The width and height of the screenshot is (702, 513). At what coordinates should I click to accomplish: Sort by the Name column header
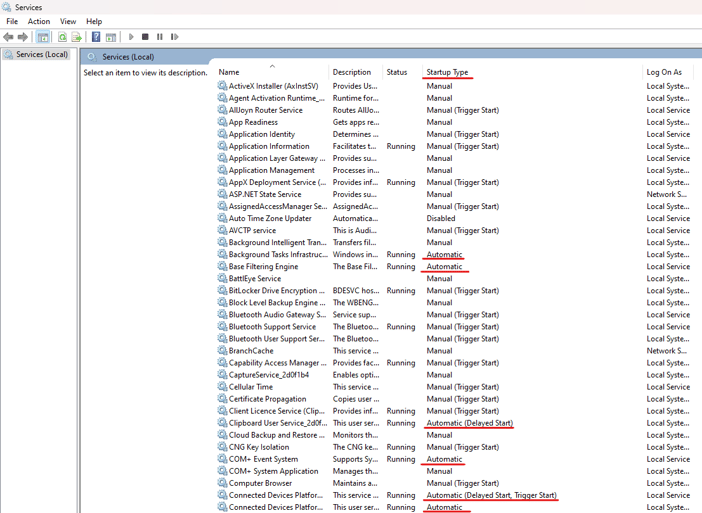point(228,72)
